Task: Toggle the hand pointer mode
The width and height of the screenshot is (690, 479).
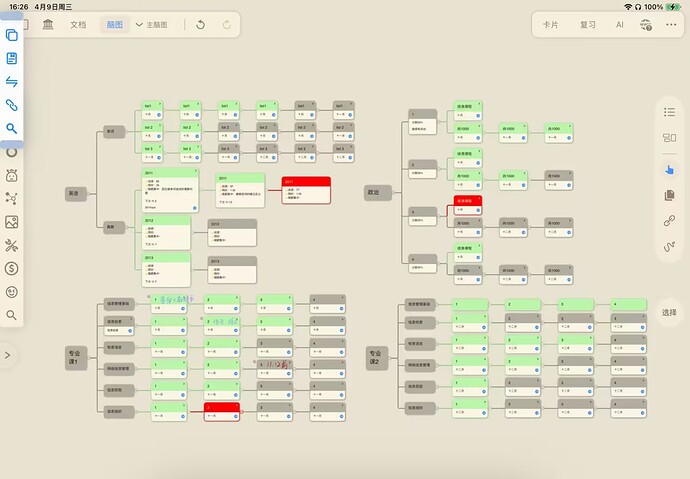Action: (669, 170)
